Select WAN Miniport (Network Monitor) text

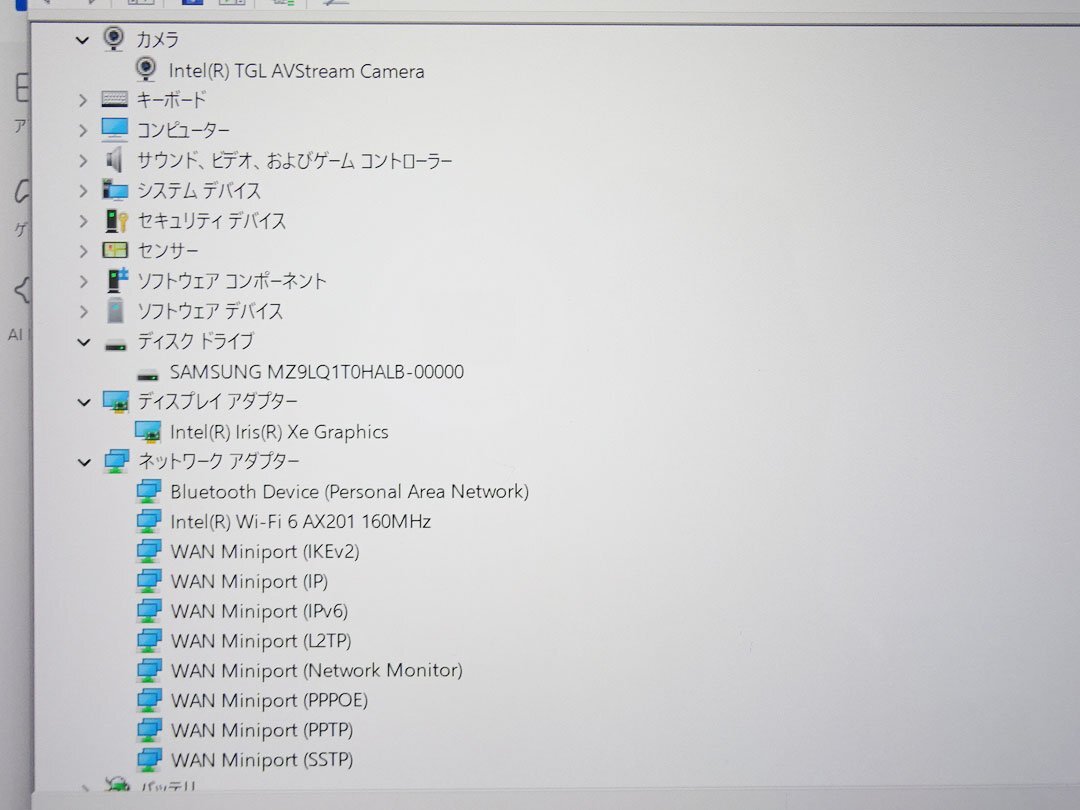[x=317, y=671]
